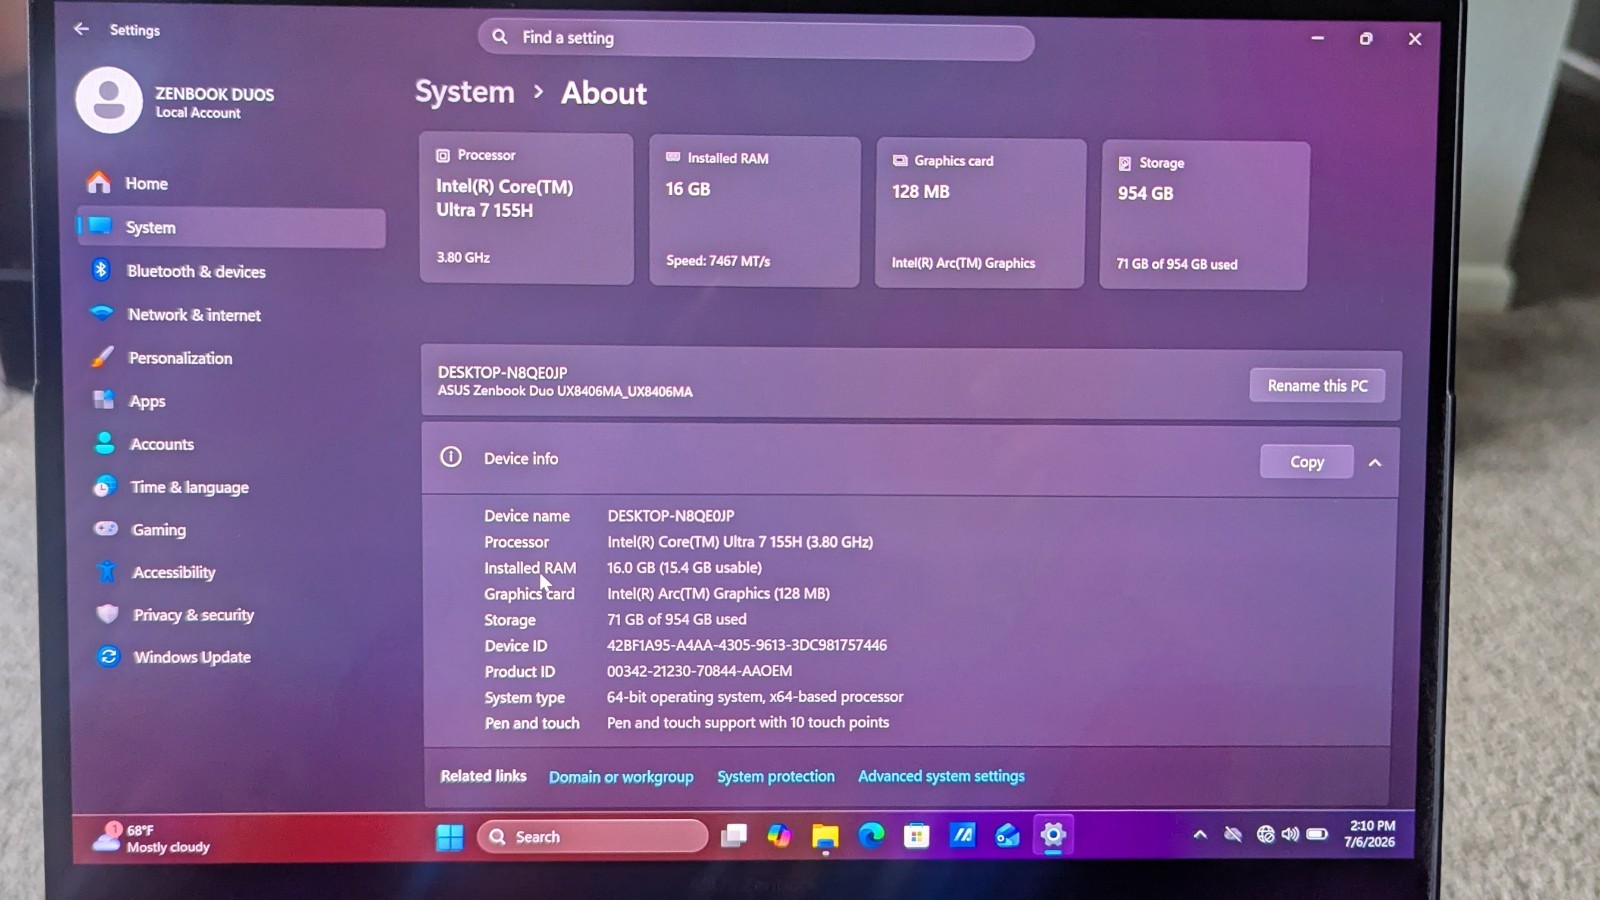
Task: Collapse the Device info section
Action: [1375, 462]
